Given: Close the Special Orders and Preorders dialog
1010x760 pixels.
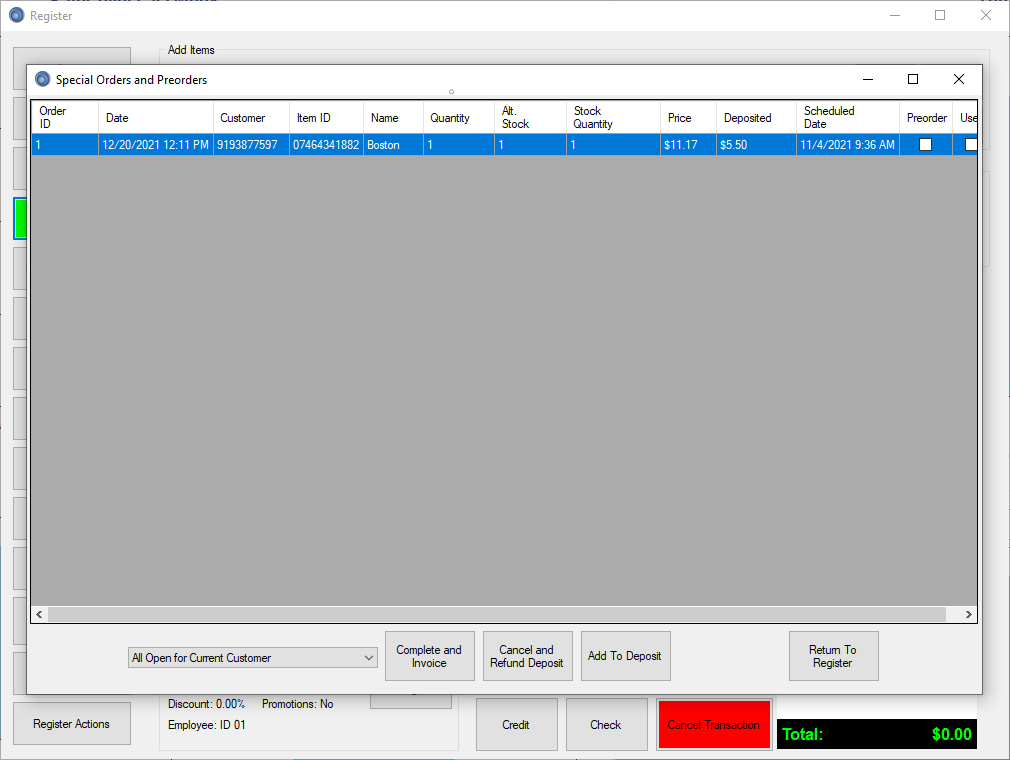Looking at the screenshot, I should coord(958,79).
